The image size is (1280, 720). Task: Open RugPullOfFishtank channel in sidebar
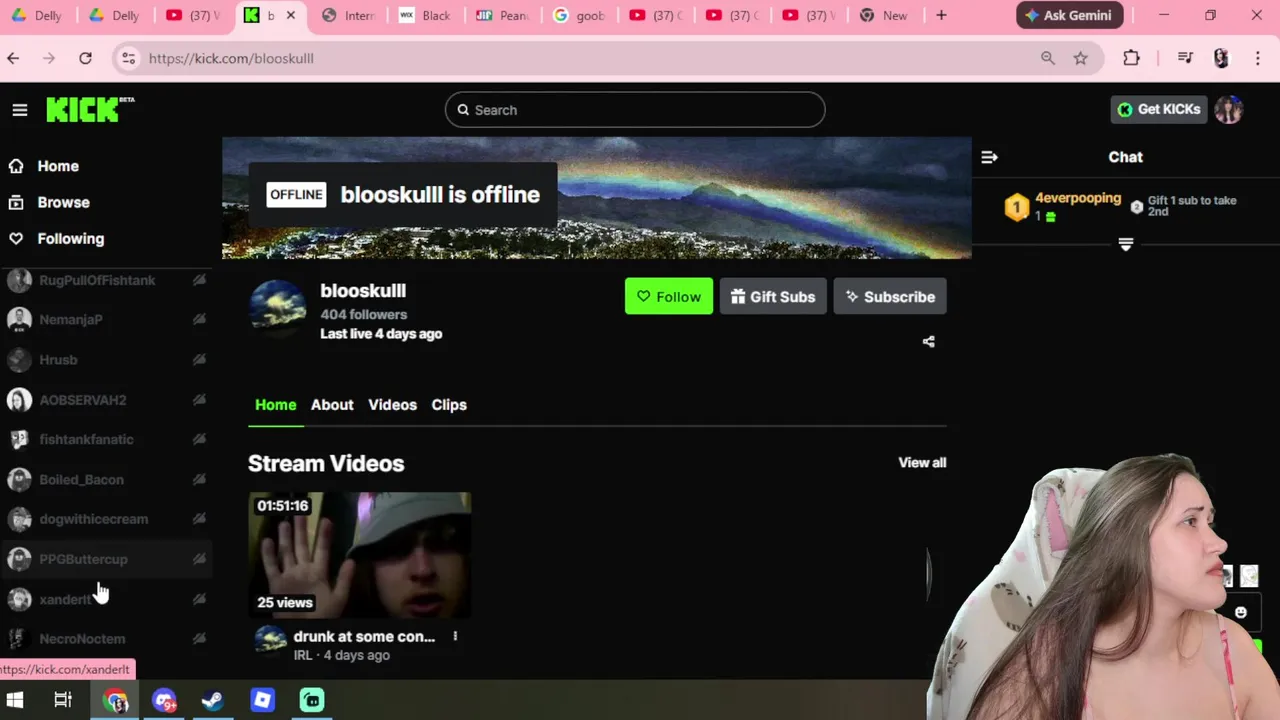click(x=107, y=280)
